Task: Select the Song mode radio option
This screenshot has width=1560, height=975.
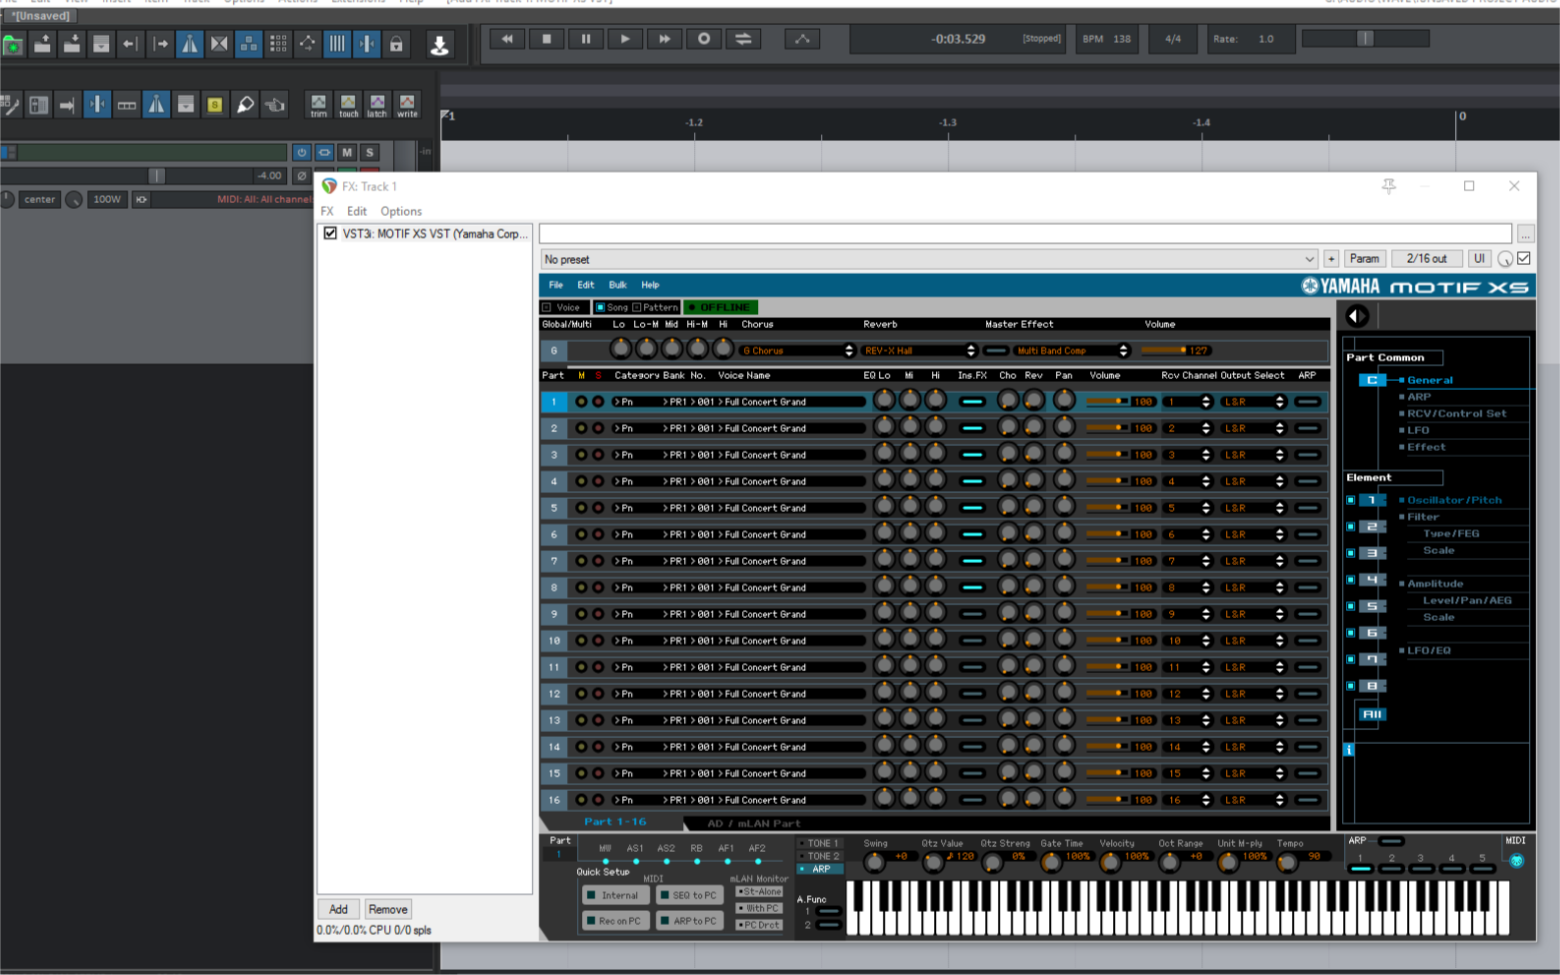Action: pos(601,307)
